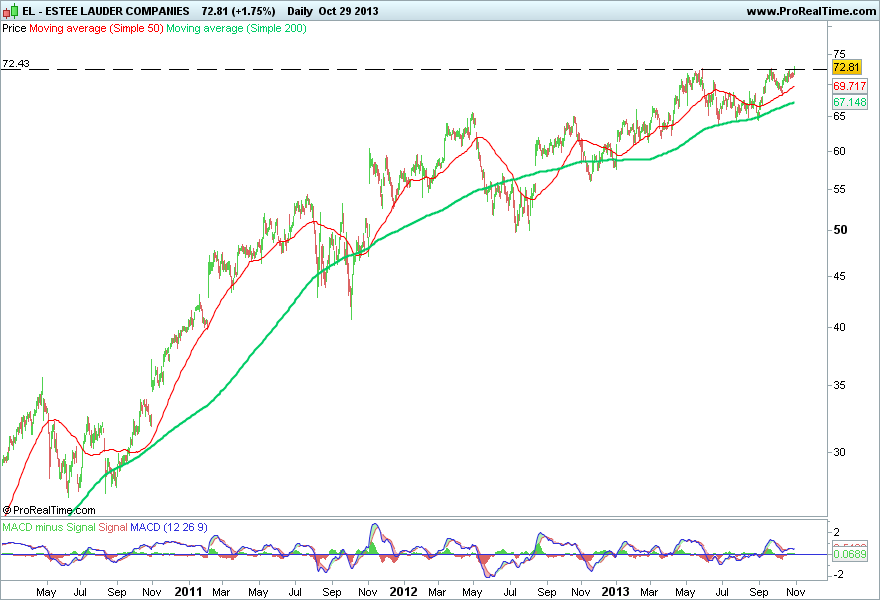This screenshot has width=880, height=600.
Task: Click the 30 price level on axis
Action: pyautogui.click(x=839, y=452)
